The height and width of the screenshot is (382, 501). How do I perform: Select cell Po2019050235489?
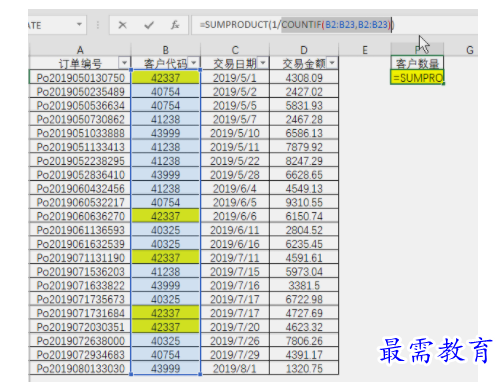point(80,91)
